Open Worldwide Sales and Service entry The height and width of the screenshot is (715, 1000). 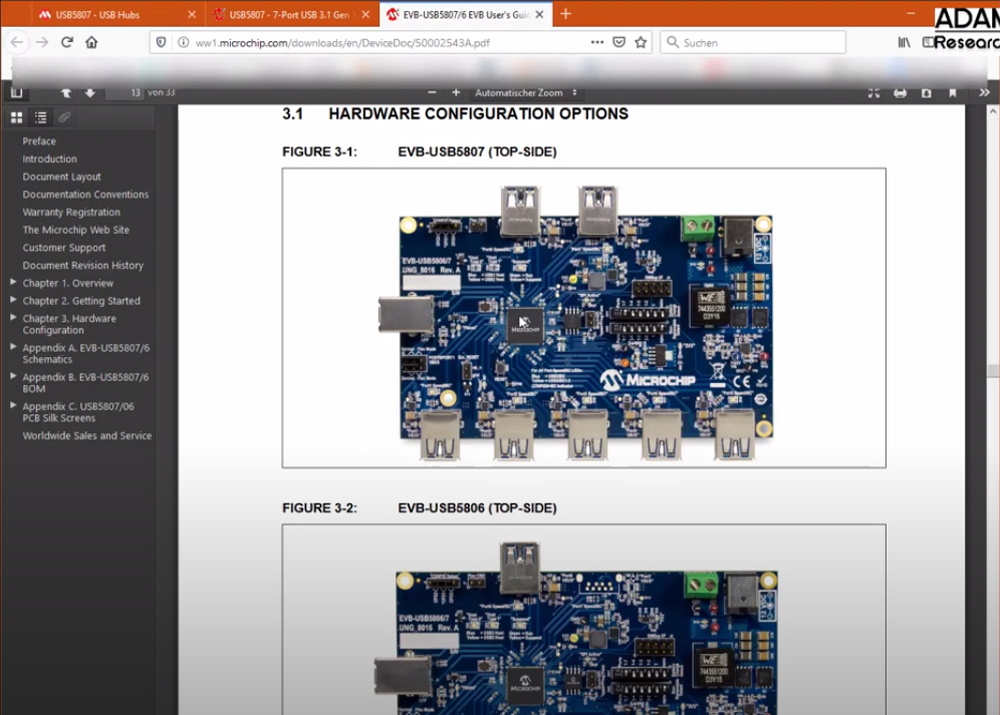click(87, 436)
